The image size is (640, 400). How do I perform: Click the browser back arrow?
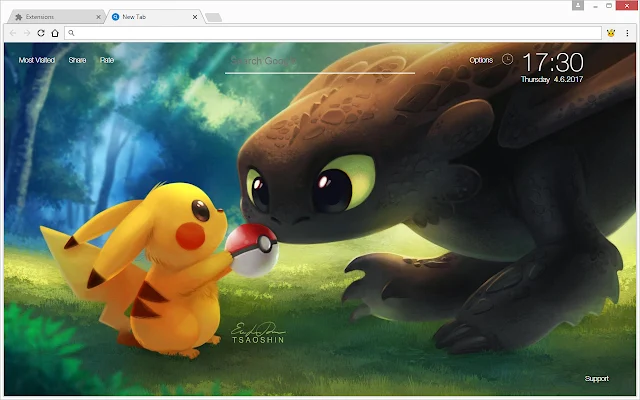[13, 33]
